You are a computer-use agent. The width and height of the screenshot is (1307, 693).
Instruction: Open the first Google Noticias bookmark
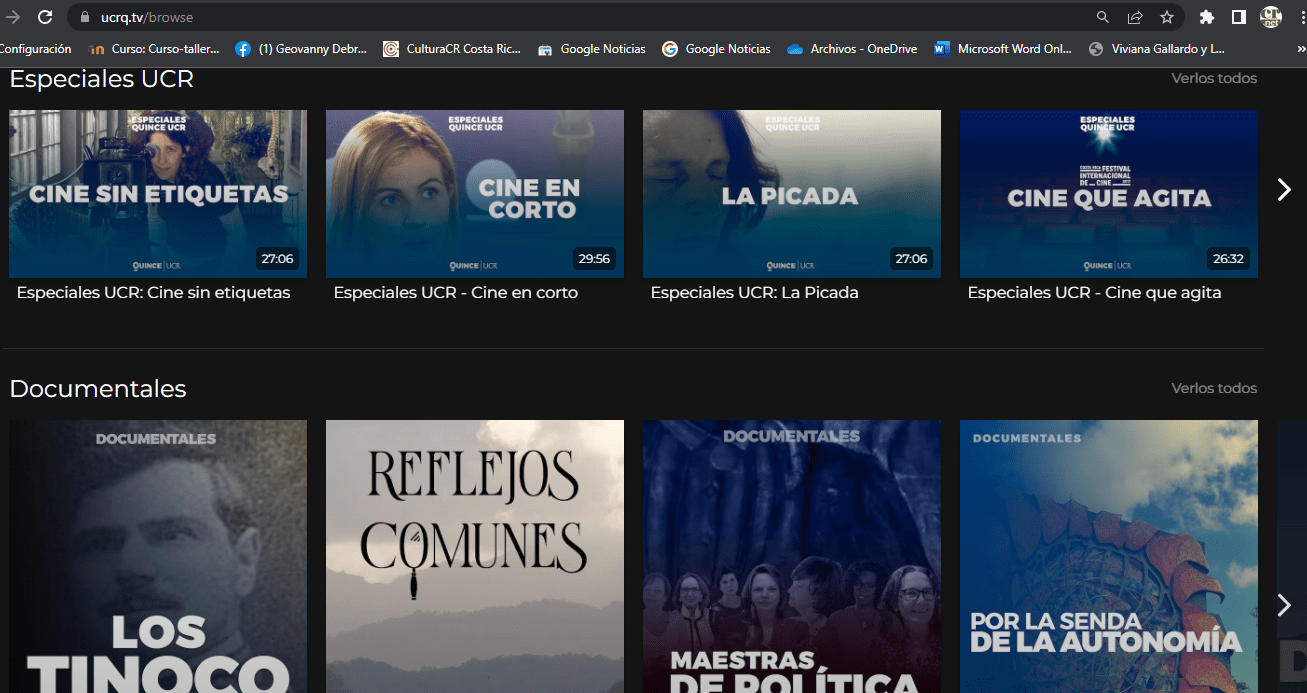[592, 49]
